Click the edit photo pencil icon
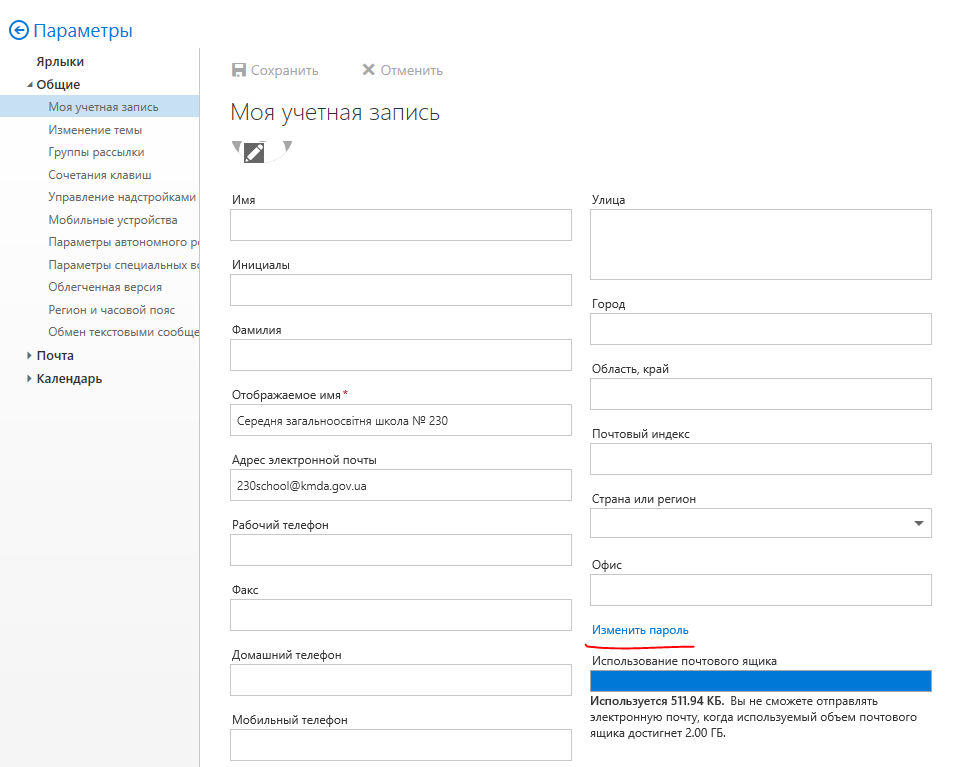 coord(254,153)
